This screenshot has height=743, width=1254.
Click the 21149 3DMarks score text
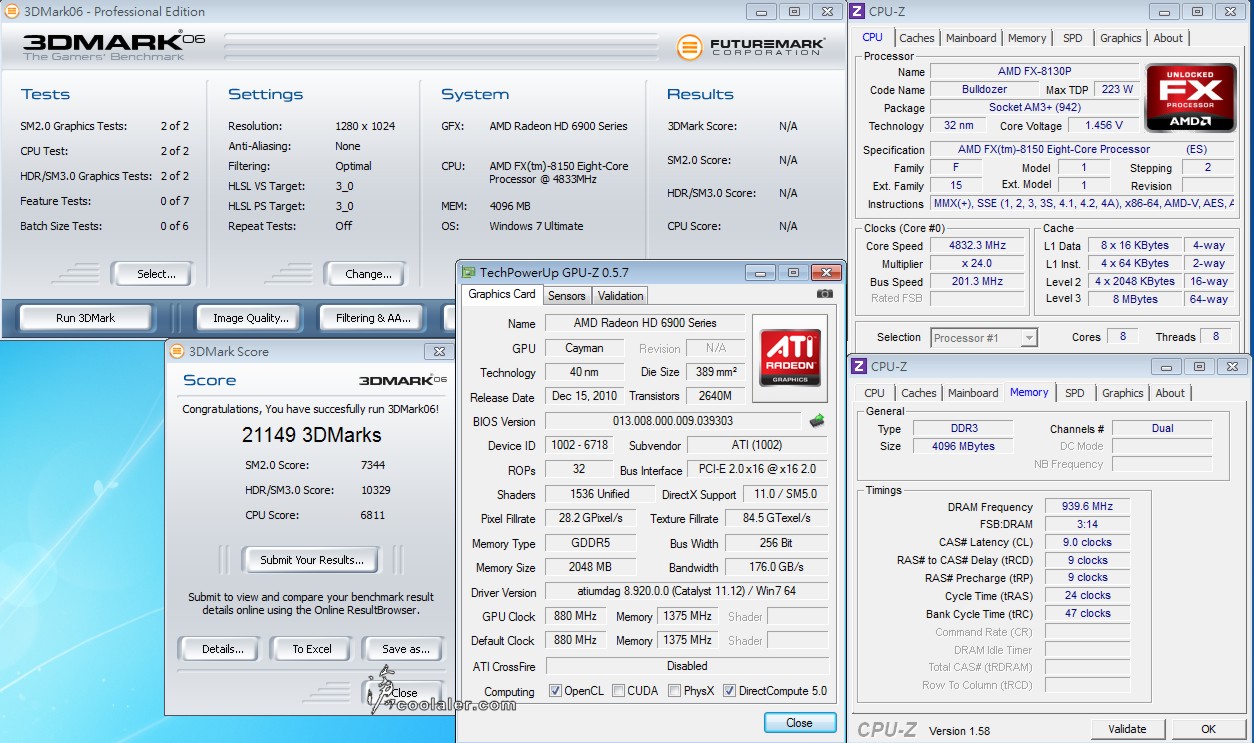(311, 435)
